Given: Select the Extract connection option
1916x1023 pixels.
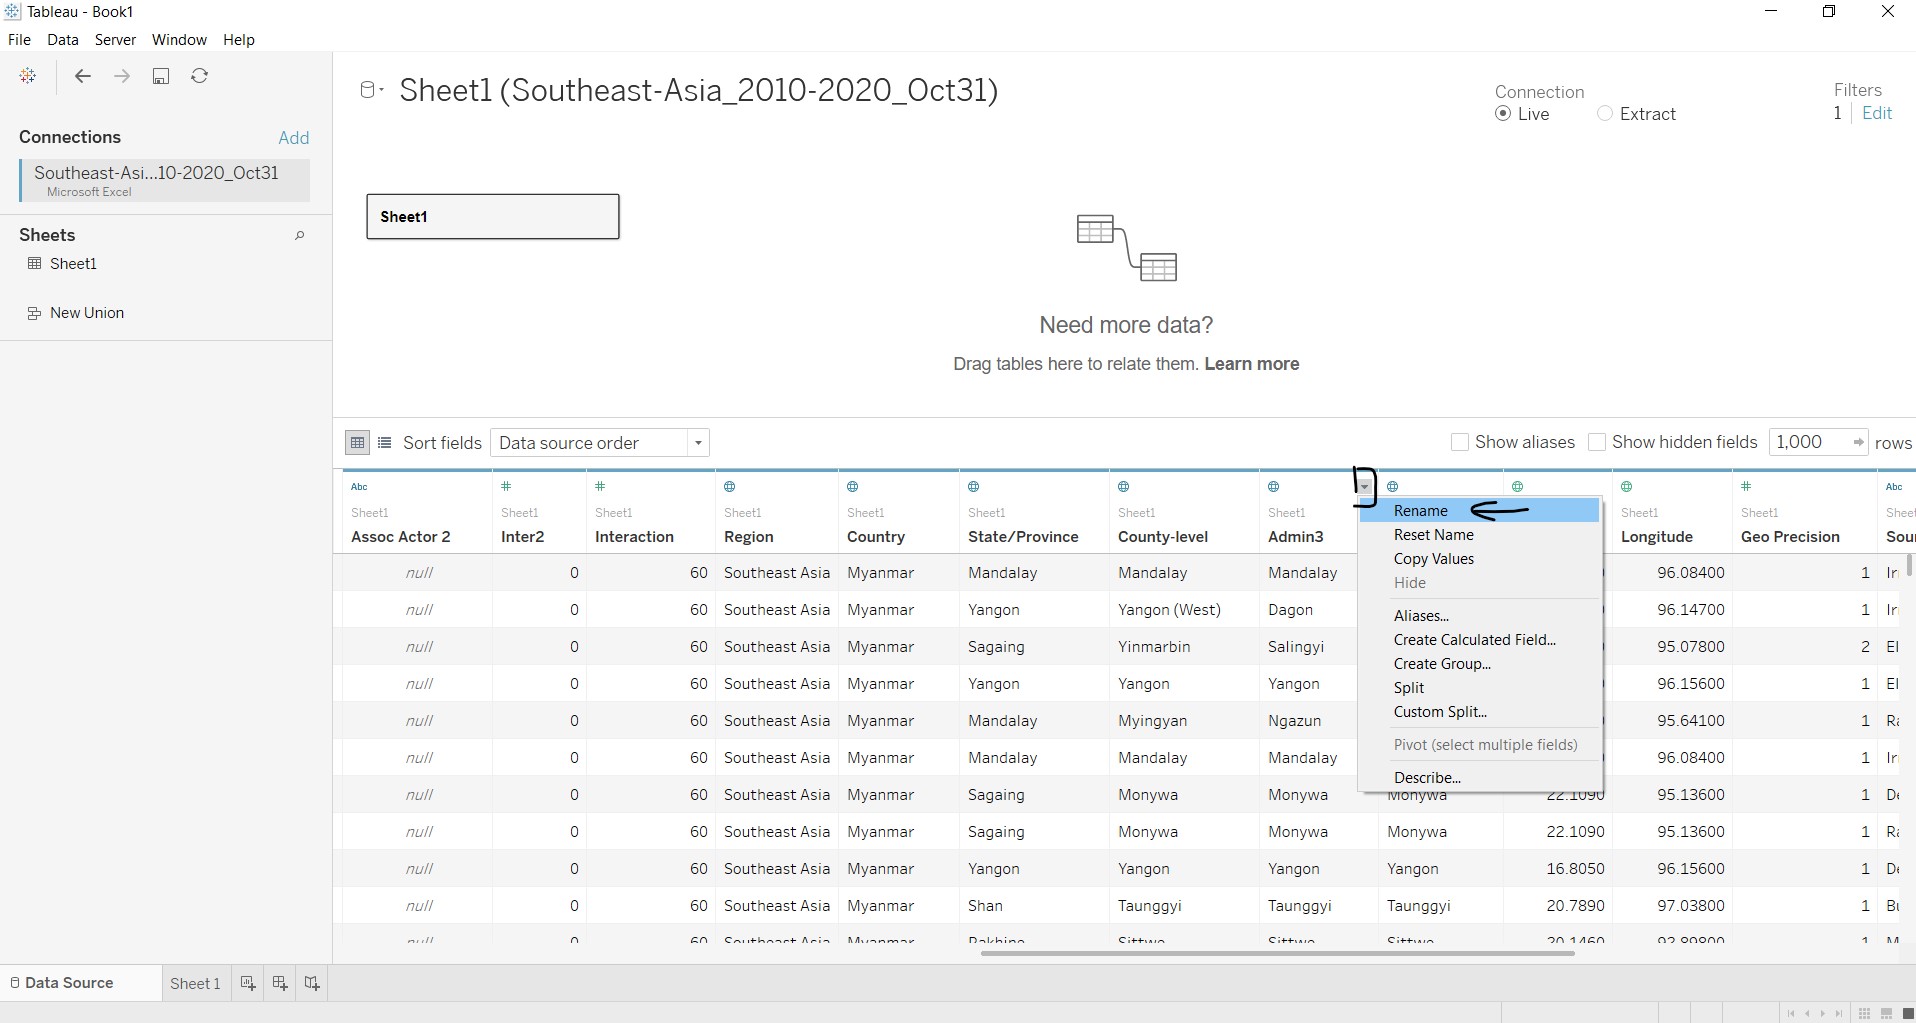Looking at the screenshot, I should coord(1605,114).
